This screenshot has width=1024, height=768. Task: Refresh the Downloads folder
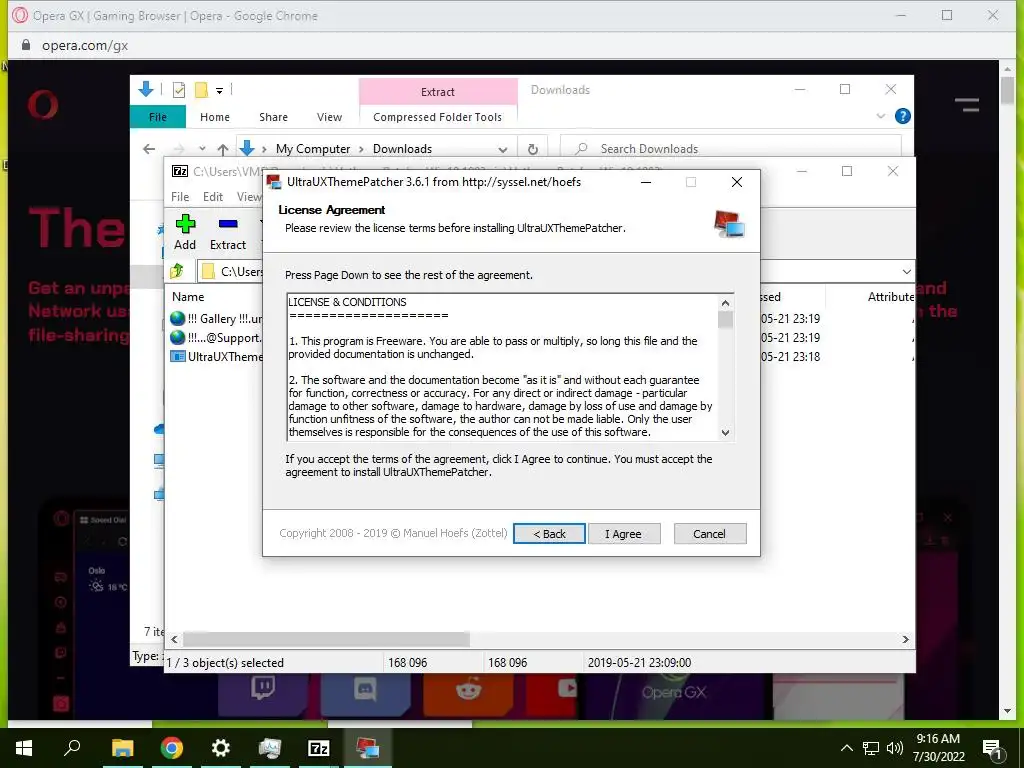(533, 149)
